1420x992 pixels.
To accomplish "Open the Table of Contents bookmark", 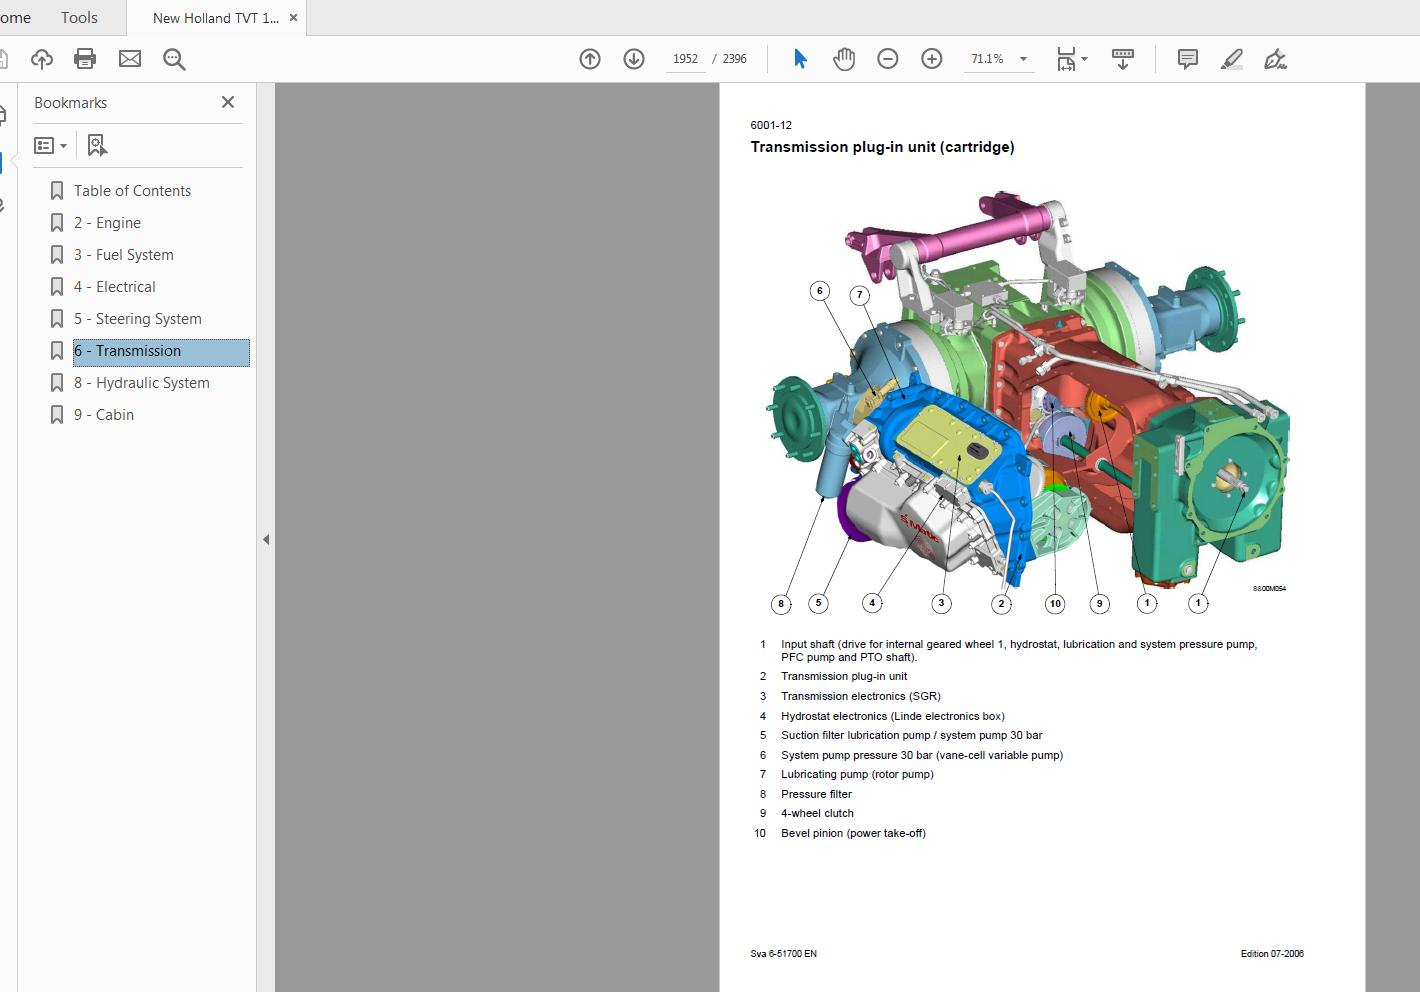I will point(132,191).
